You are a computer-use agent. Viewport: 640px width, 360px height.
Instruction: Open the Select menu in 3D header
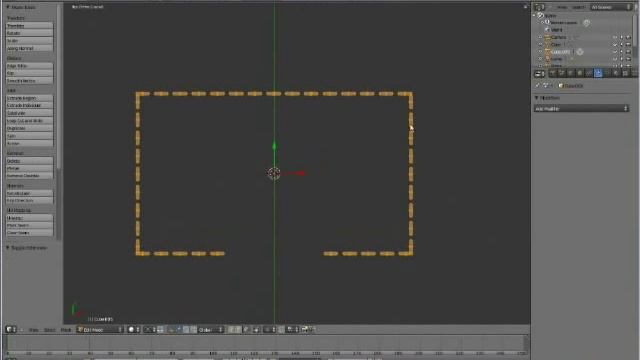point(50,330)
